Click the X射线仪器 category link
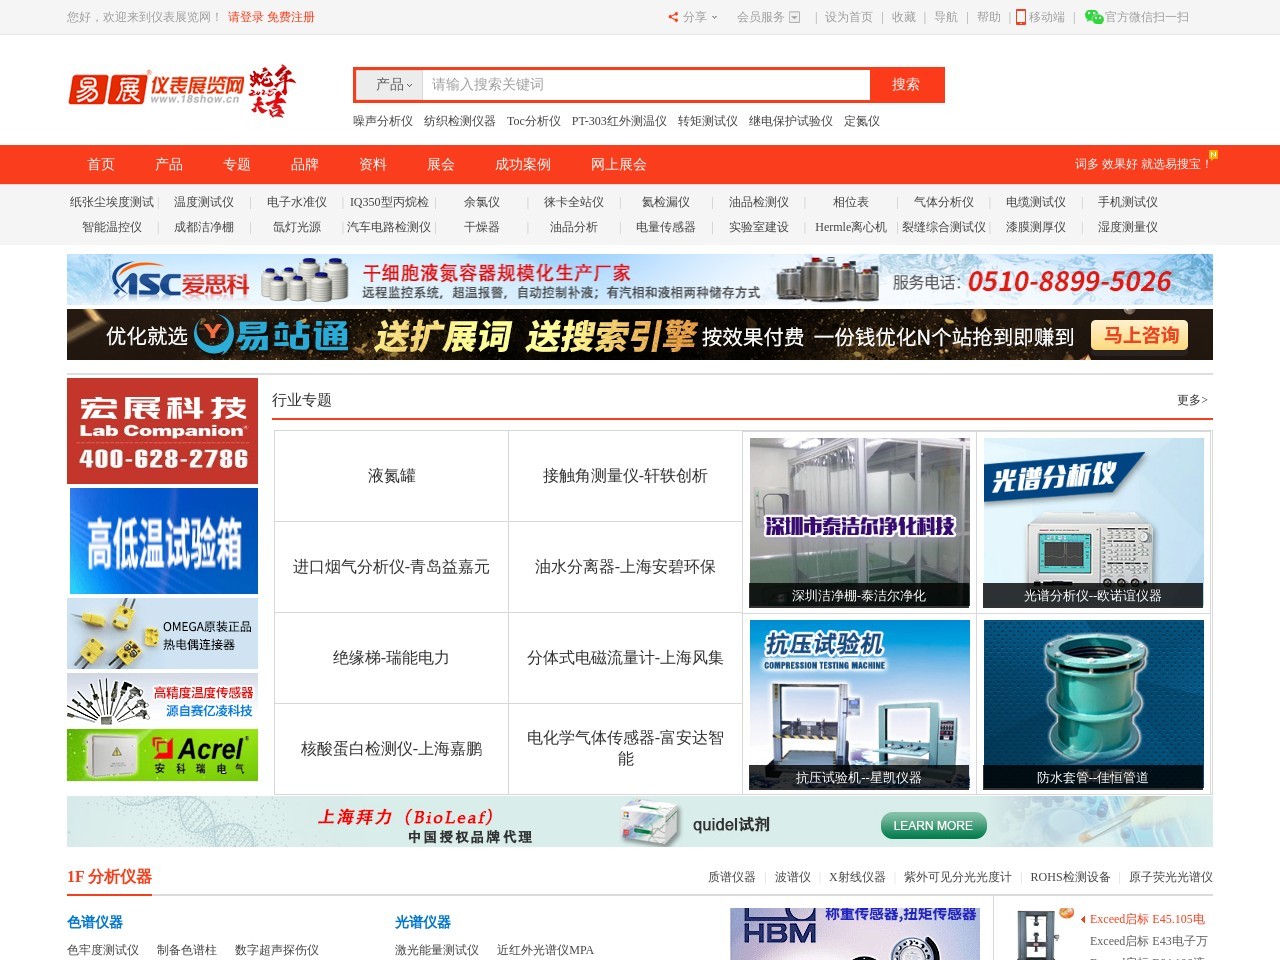The height and width of the screenshot is (960, 1280). [x=857, y=877]
